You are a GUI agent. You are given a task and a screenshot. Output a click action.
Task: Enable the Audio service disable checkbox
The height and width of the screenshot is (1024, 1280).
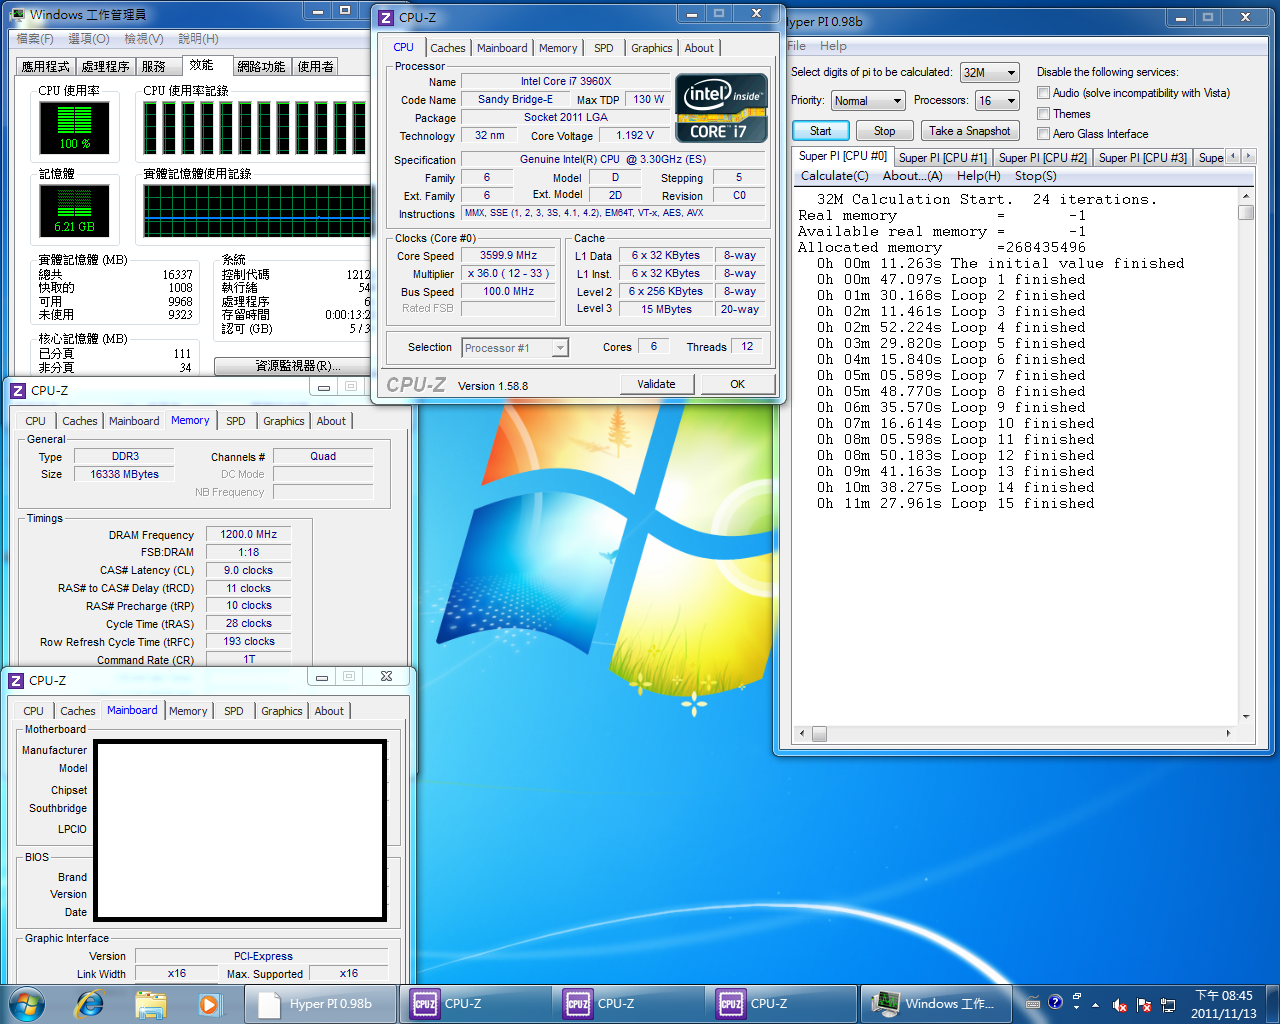coord(1043,93)
